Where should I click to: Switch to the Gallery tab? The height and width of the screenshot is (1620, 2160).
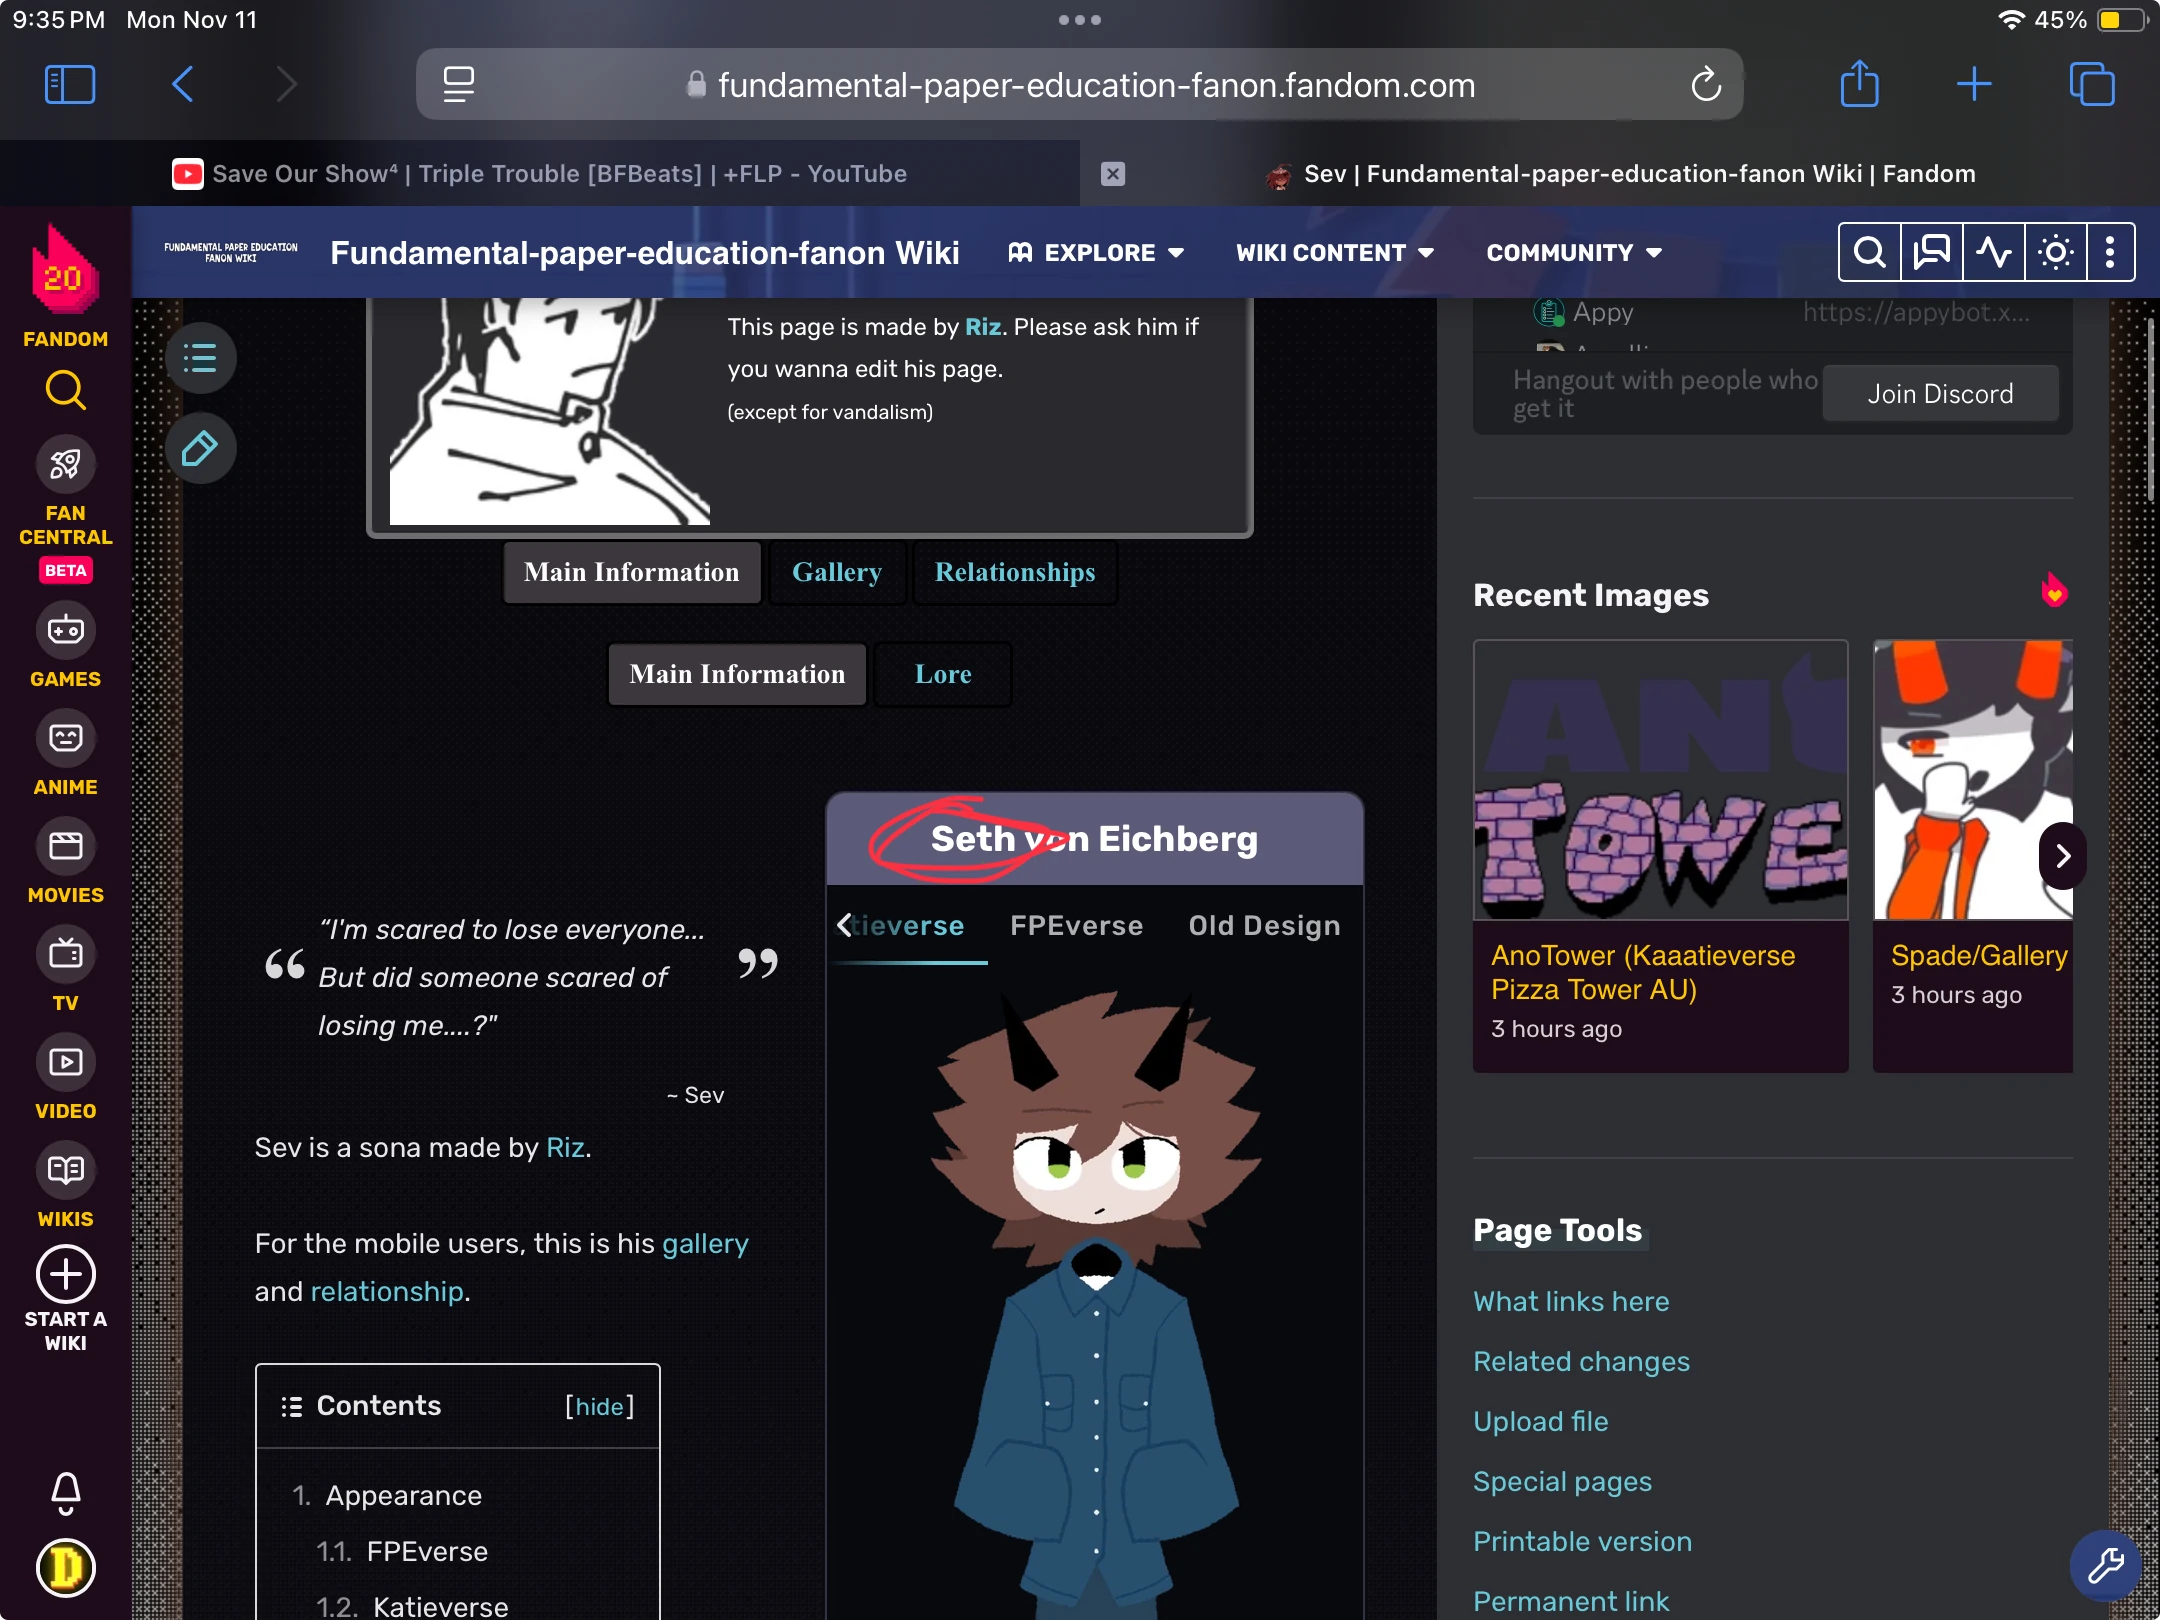(x=836, y=572)
